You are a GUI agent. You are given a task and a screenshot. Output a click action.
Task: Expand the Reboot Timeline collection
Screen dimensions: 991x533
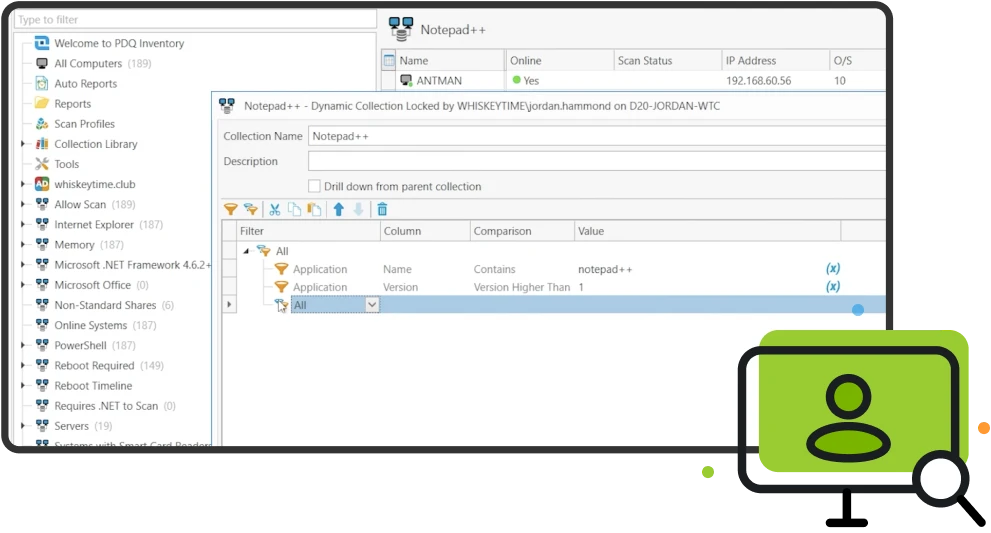pos(23,386)
